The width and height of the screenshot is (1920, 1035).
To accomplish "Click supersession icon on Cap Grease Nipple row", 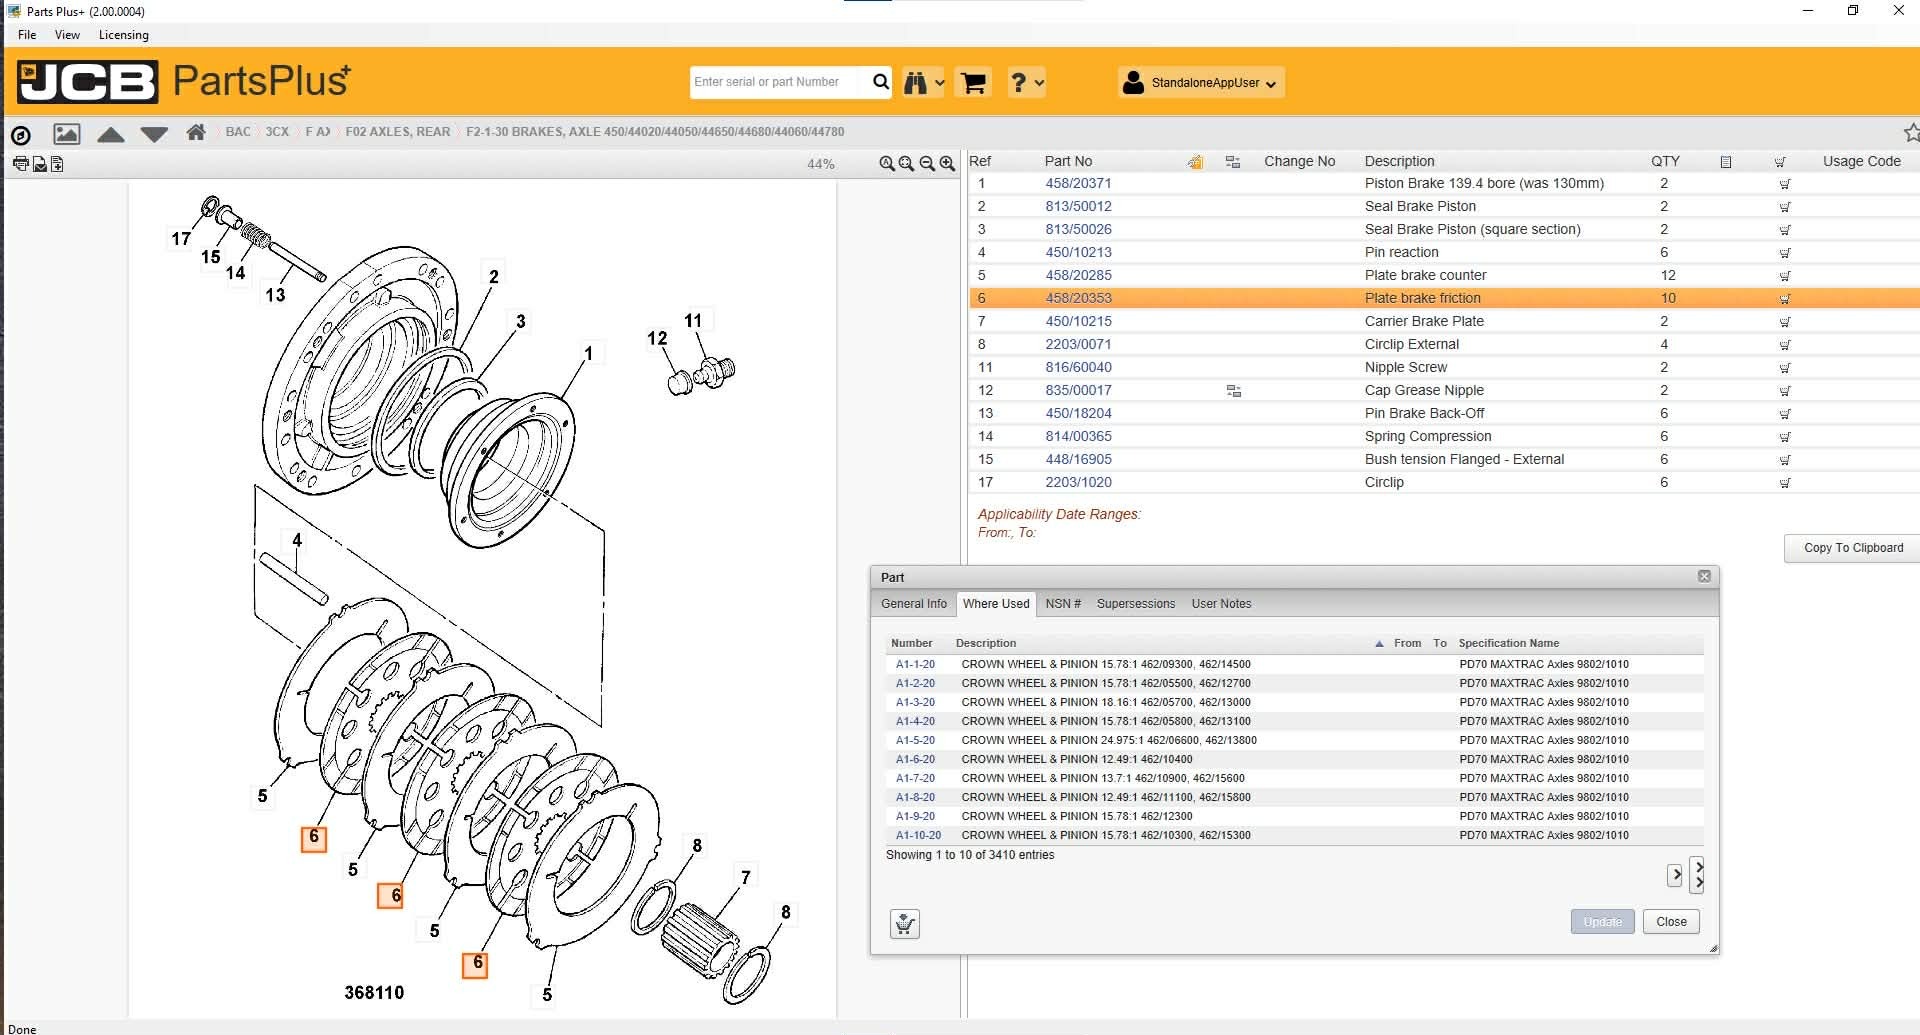I will point(1234,391).
